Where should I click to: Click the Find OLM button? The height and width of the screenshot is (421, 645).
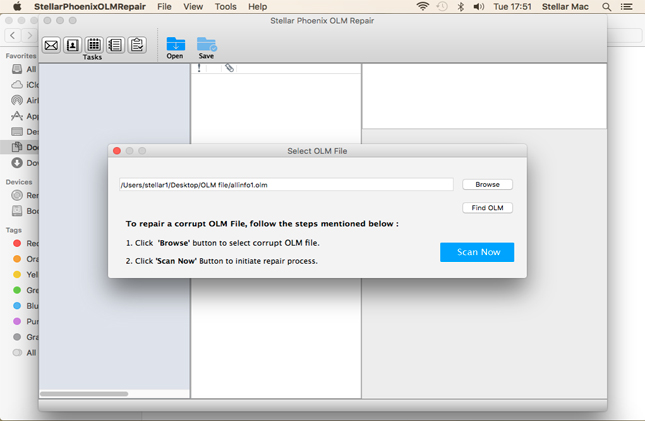tap(487, 208)
